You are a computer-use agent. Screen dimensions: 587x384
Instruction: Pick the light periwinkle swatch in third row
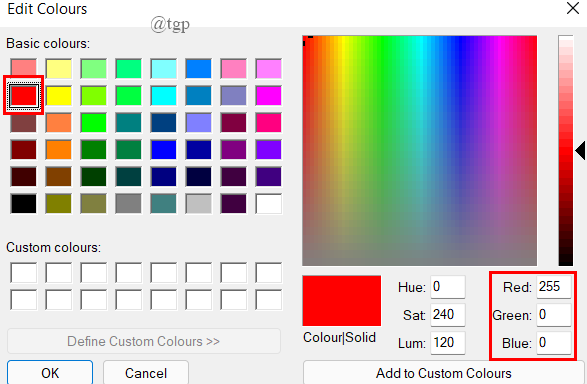coord(199,123)
